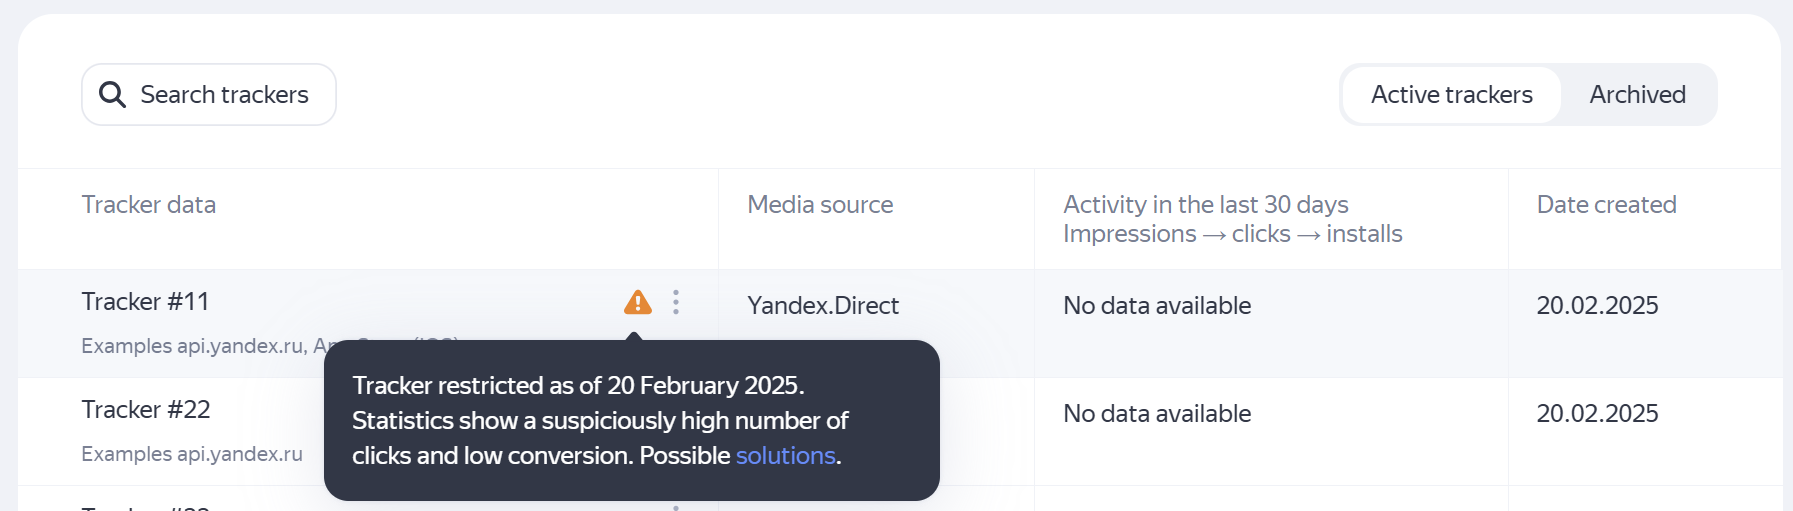Switch to the Active trackers tab

[x=1451, y=95]
